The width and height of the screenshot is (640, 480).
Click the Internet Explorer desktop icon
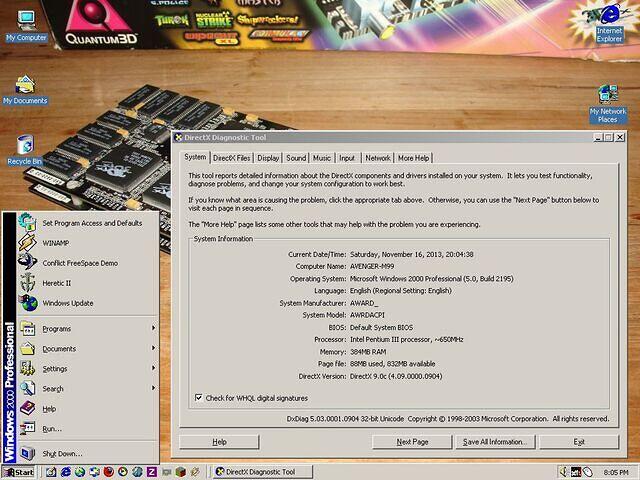(609, 24)
